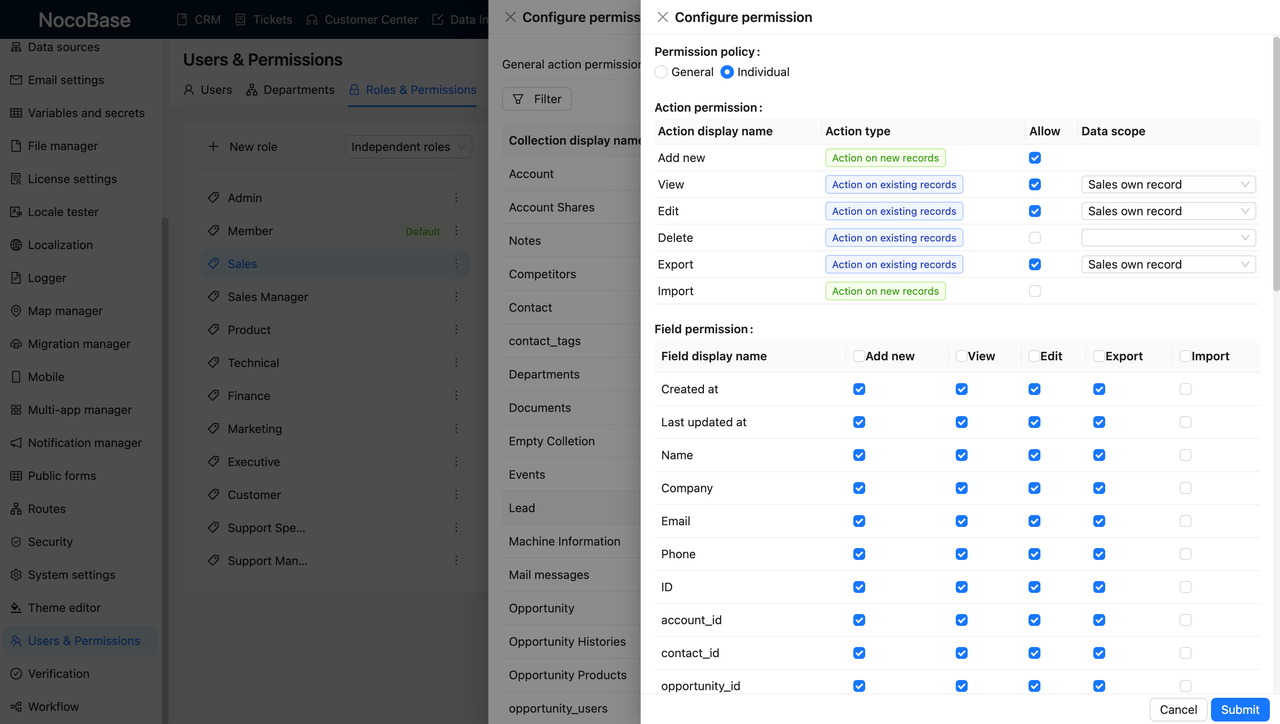Viewport: 1280px width, 724px height.
Task: Enable the Delete action Allow checkbox
Action: click(1034, 237)
